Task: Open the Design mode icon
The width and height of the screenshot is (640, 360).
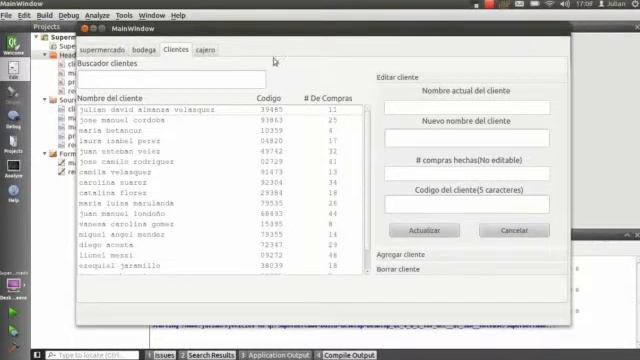Action: tap(13, 95)
